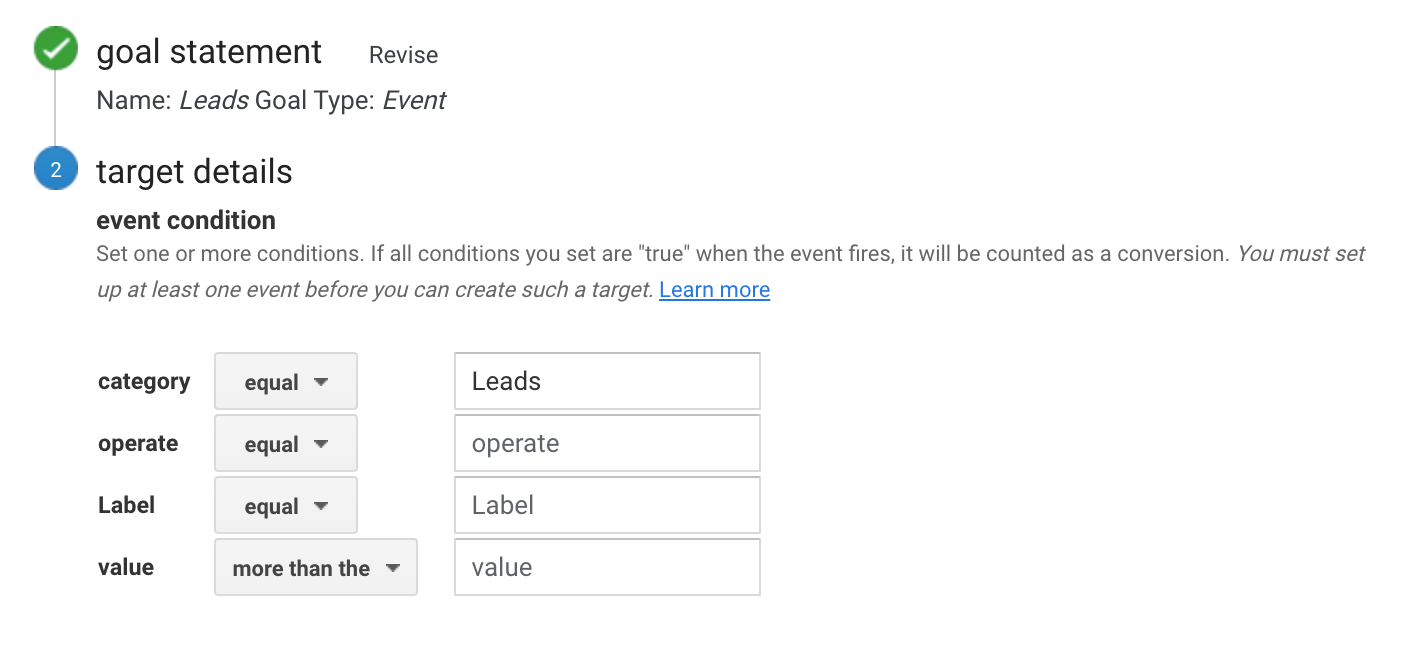Focus the category field containing Leads
This screenshot has height=650, width=1422.
pos(607,381)
